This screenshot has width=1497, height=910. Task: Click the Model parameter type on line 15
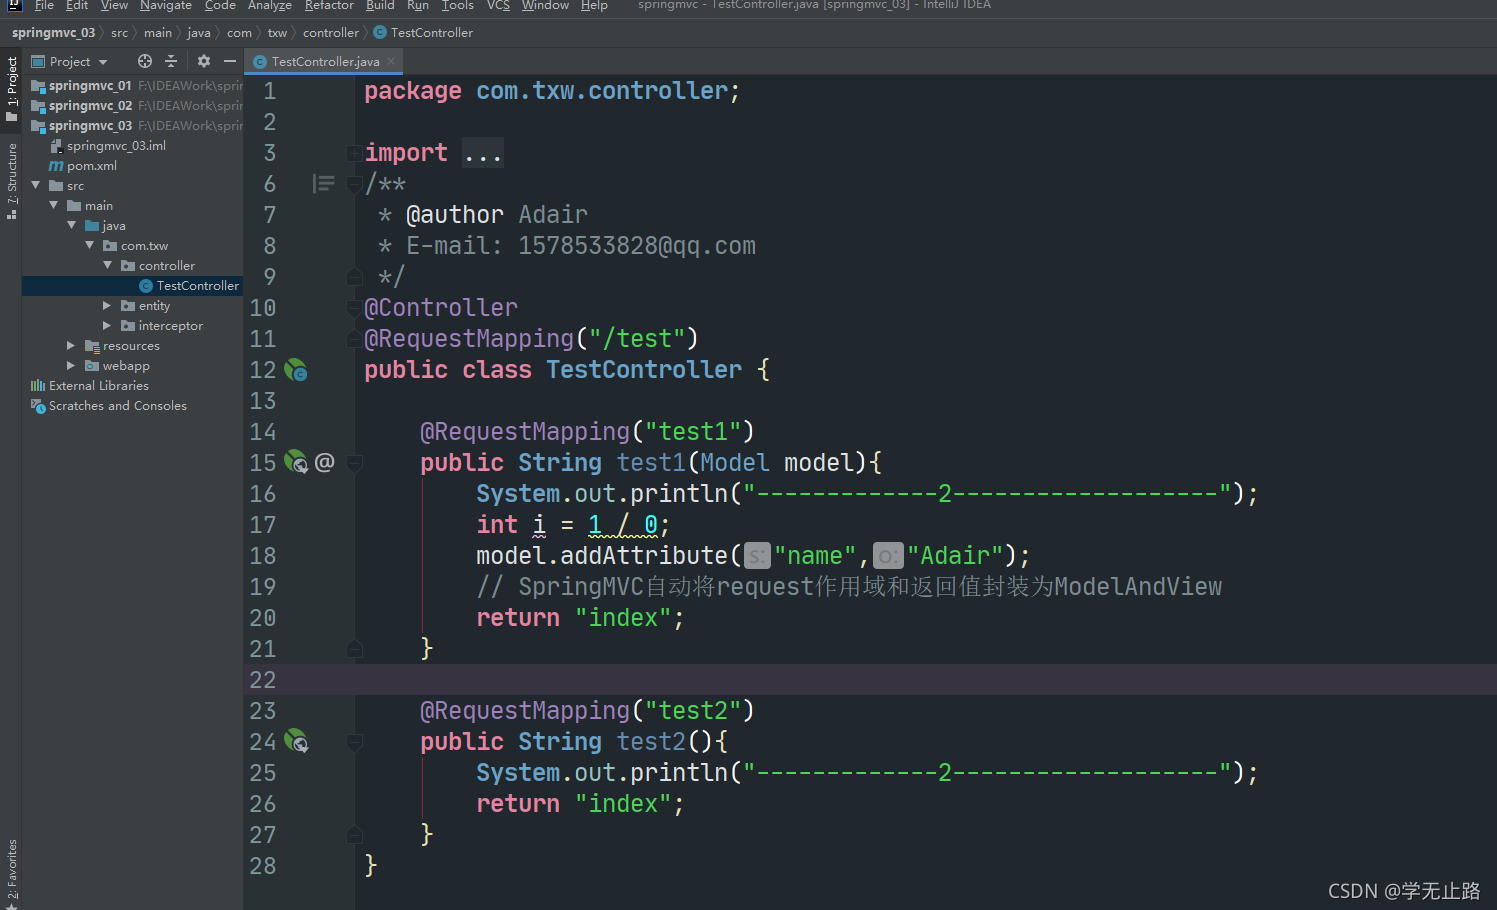click(x=735, y=463)
